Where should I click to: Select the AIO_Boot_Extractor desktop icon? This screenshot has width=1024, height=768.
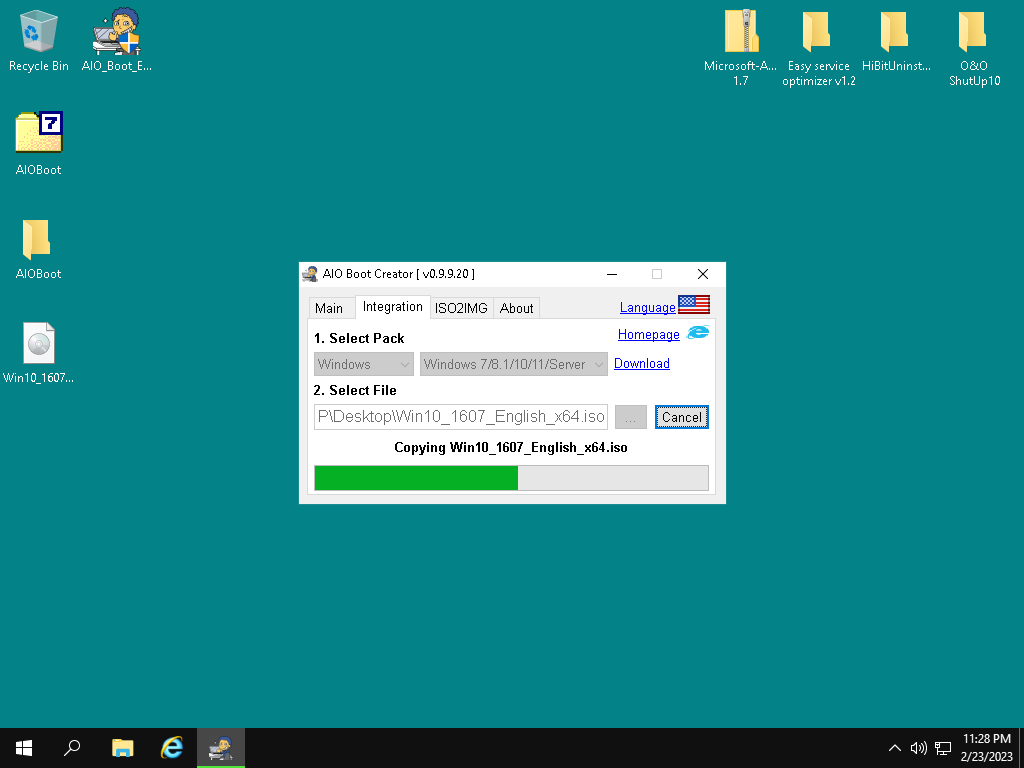(x=116, y=35)
